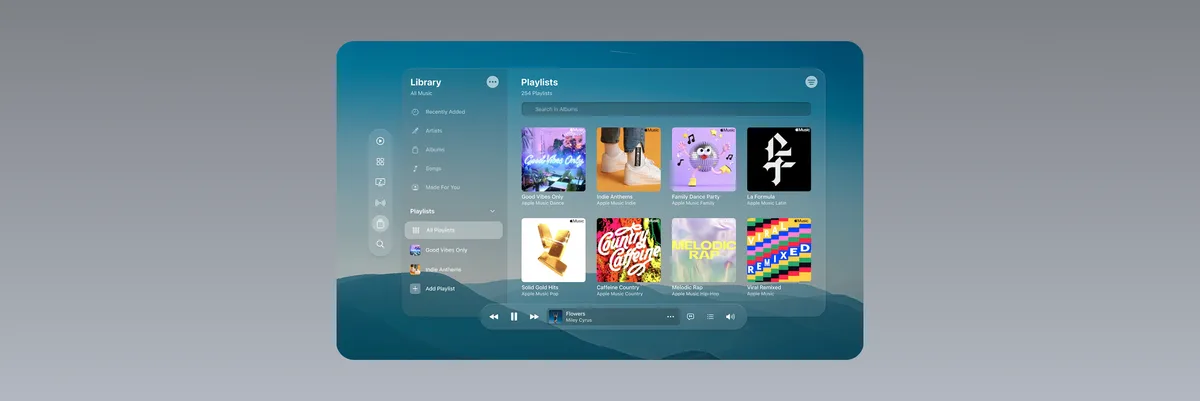Open the Listen Now tab in the side bar
1200x401 pixels.
click(x=380, y=141)
